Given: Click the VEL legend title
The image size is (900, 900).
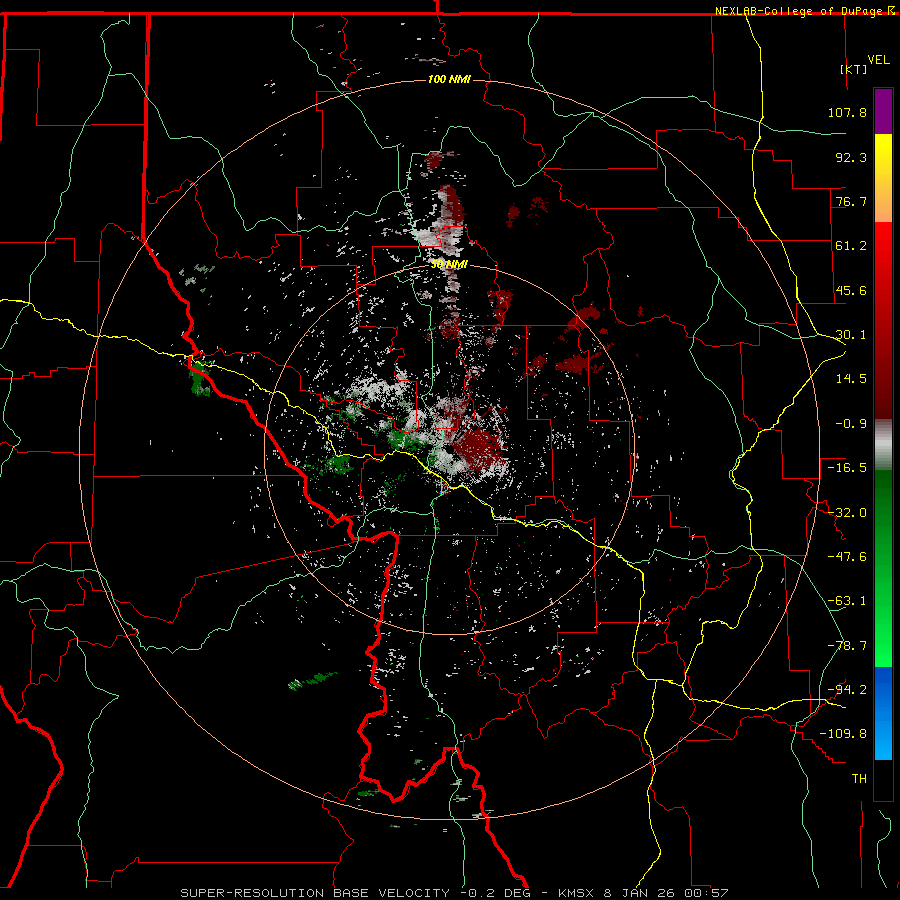Looking at the screenshot, I should tap(878, 60).
